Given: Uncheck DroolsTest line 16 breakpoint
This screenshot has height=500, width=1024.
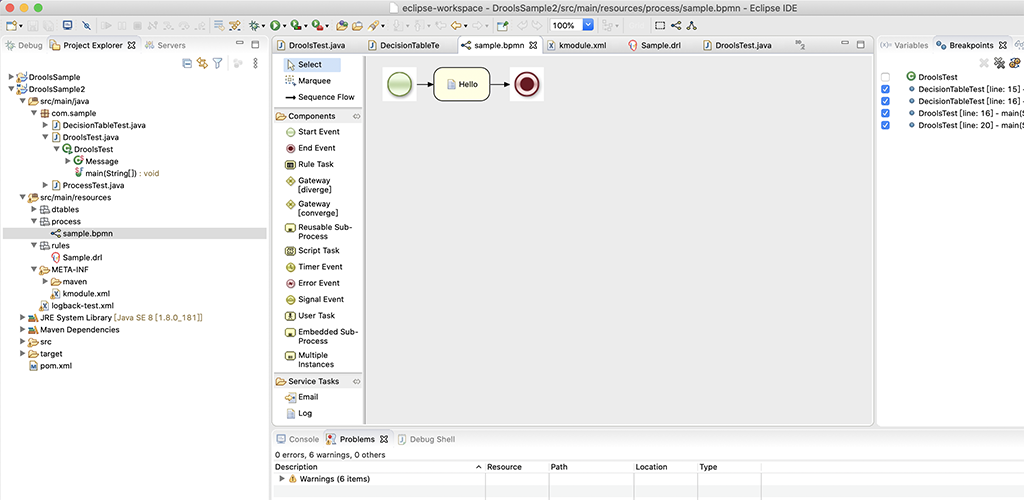Looking at the screenshot, I should [886, 113].
